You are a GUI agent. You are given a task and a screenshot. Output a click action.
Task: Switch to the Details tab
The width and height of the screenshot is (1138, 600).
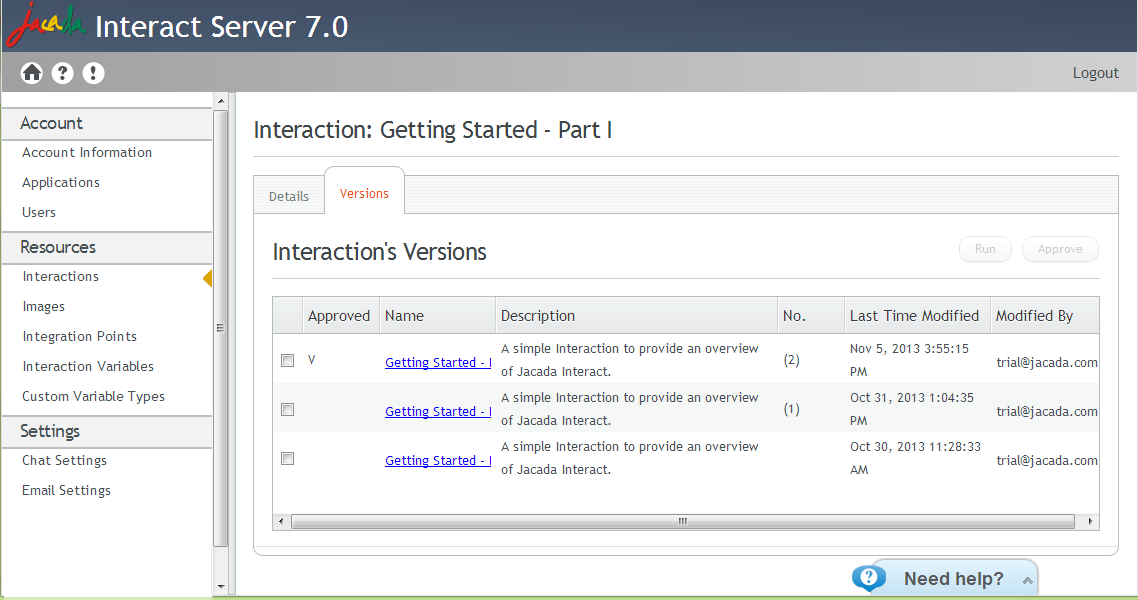point(289,197)
